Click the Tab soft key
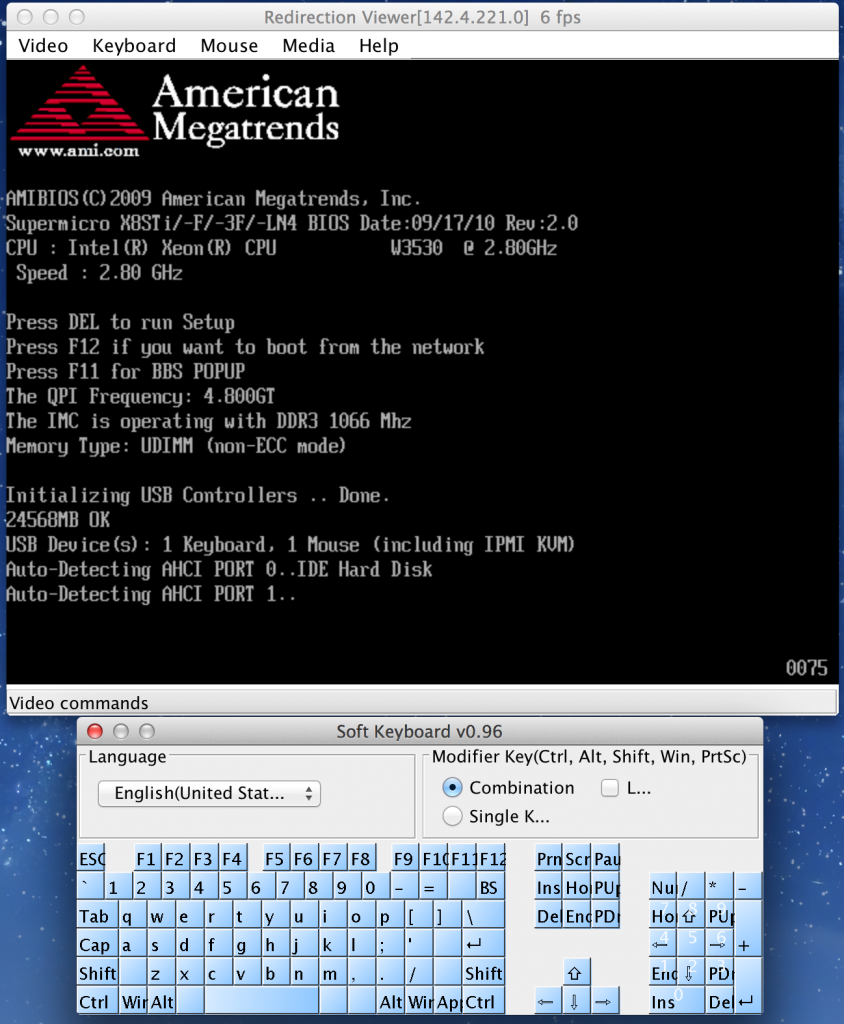844x1024 pixels. (x=98, y=916)
